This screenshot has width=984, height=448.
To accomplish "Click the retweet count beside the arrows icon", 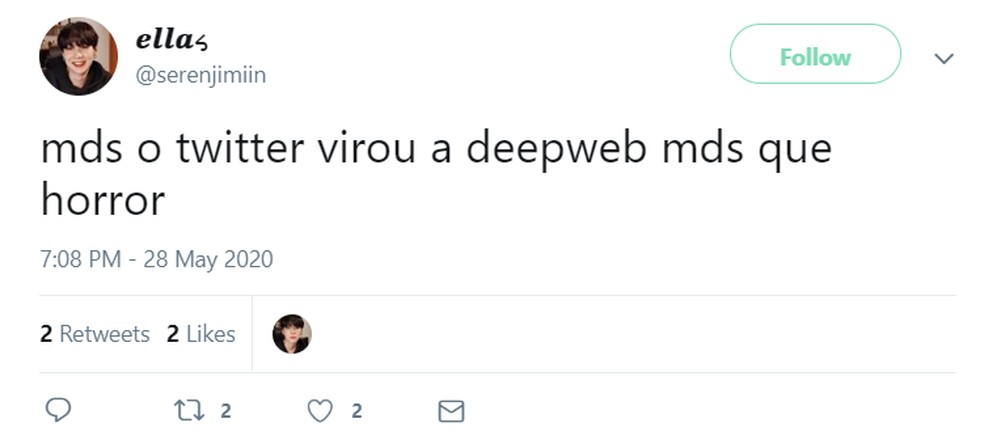I will click(226, 410).
